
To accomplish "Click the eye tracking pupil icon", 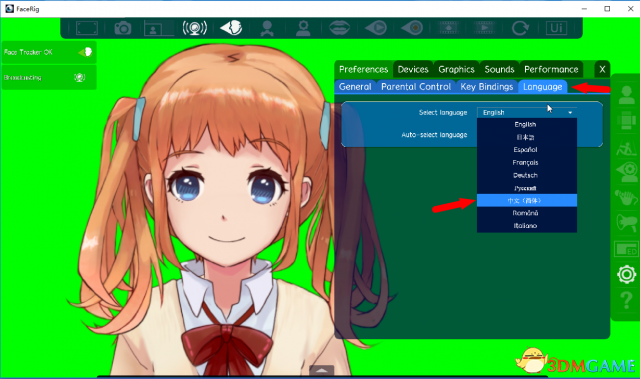I will click(412, 28).
